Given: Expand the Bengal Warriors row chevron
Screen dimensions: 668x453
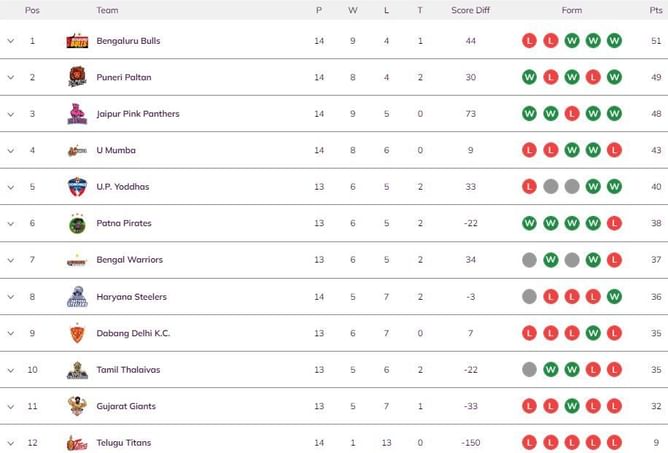Looking at the screenshot, I should (11, 260).
